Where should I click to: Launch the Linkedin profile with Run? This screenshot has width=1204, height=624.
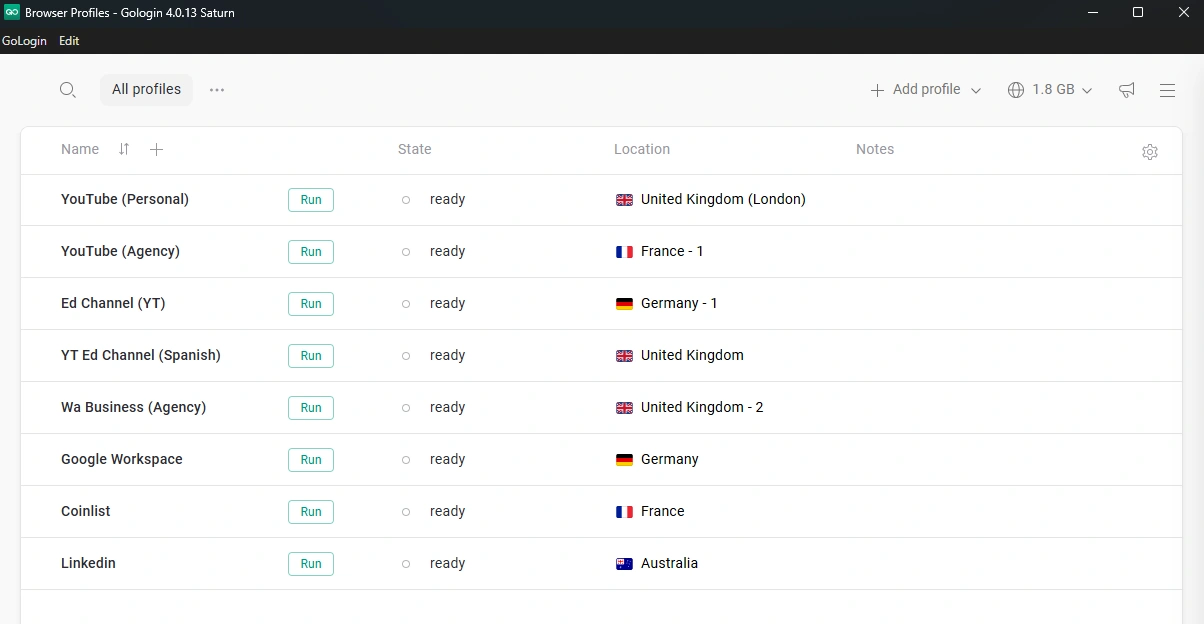click(x=311, y=564)
